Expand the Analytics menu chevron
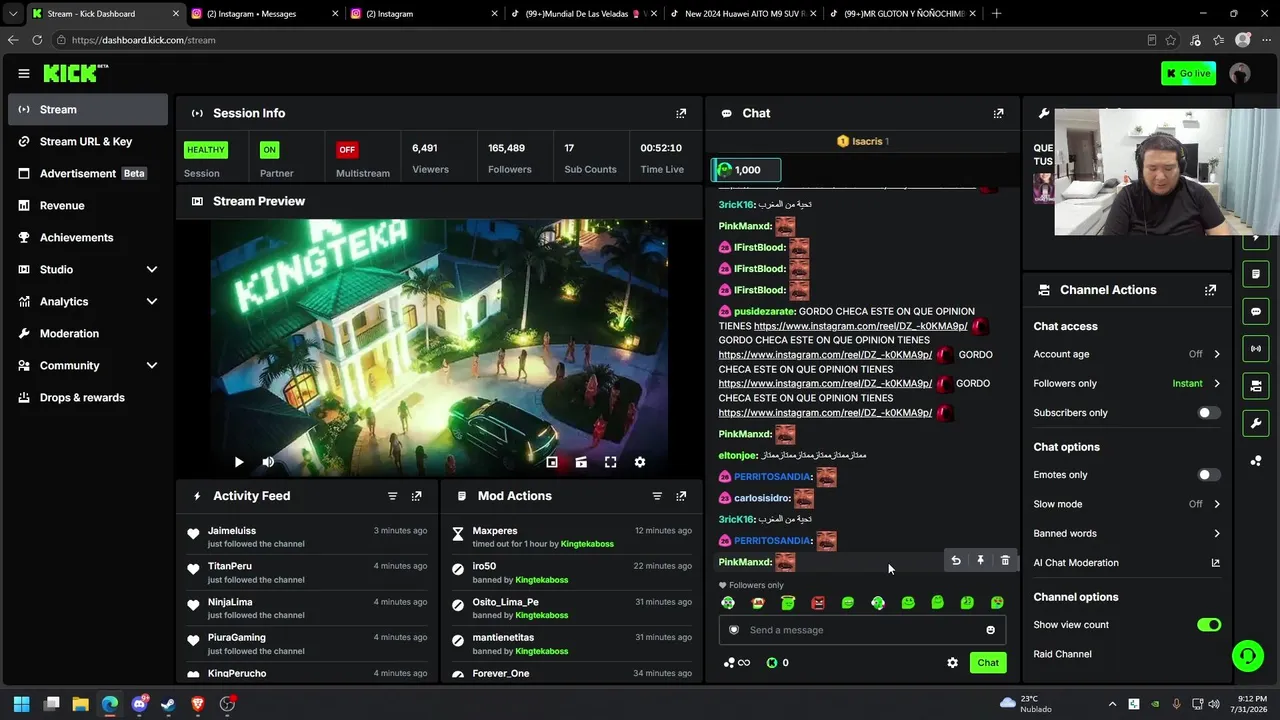 [x=152, y=302]
